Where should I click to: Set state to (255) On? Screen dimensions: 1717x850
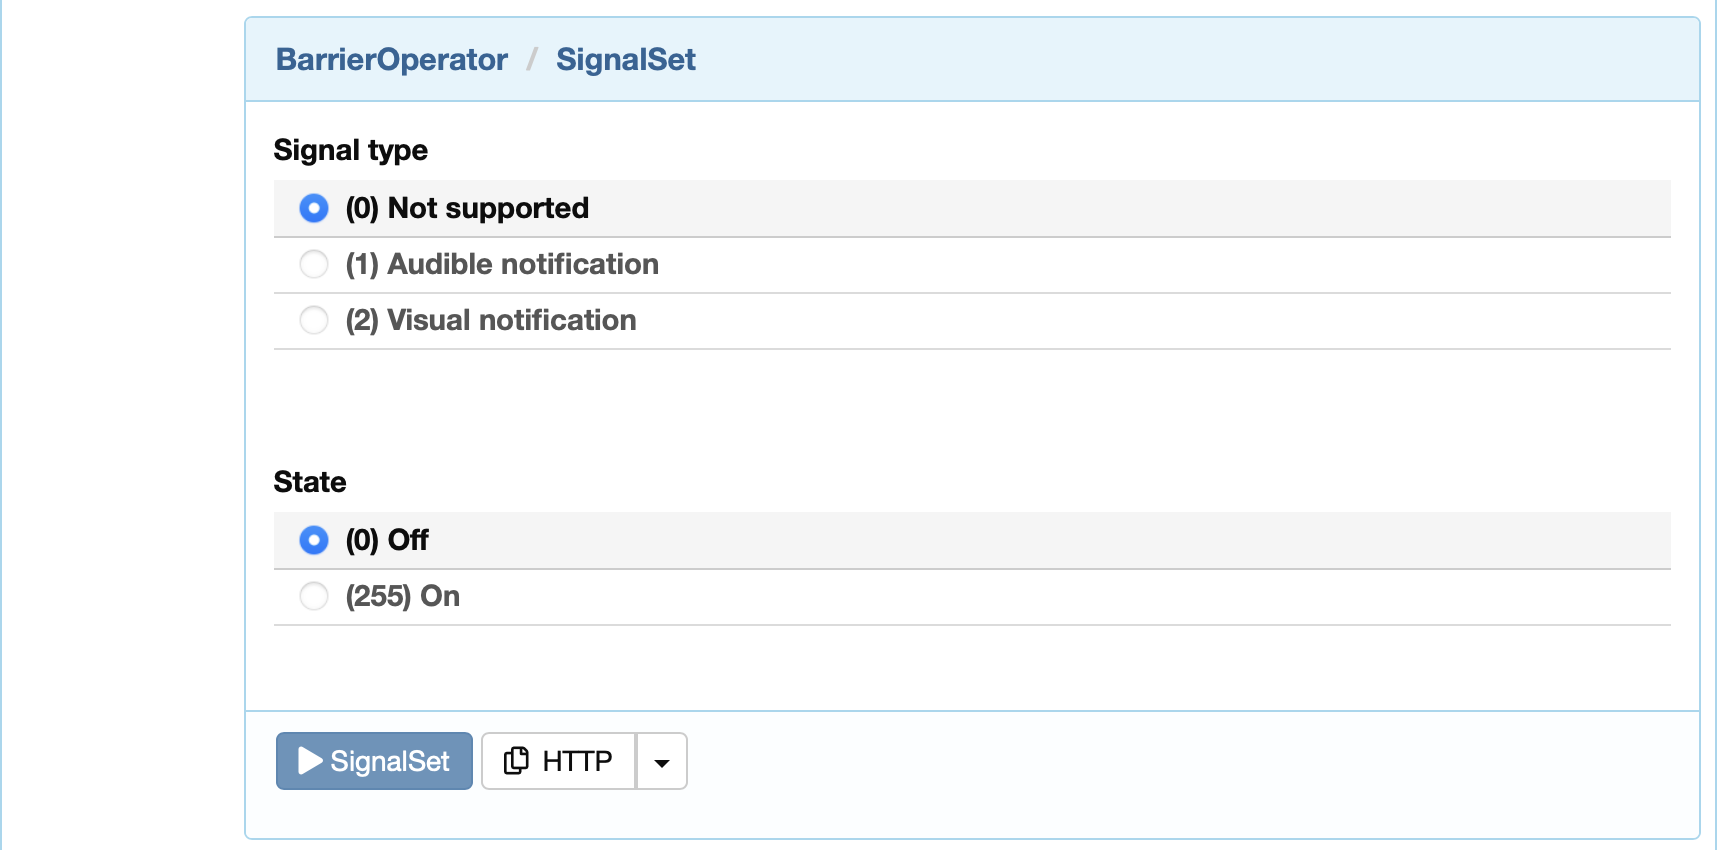(x=314, y=596)
